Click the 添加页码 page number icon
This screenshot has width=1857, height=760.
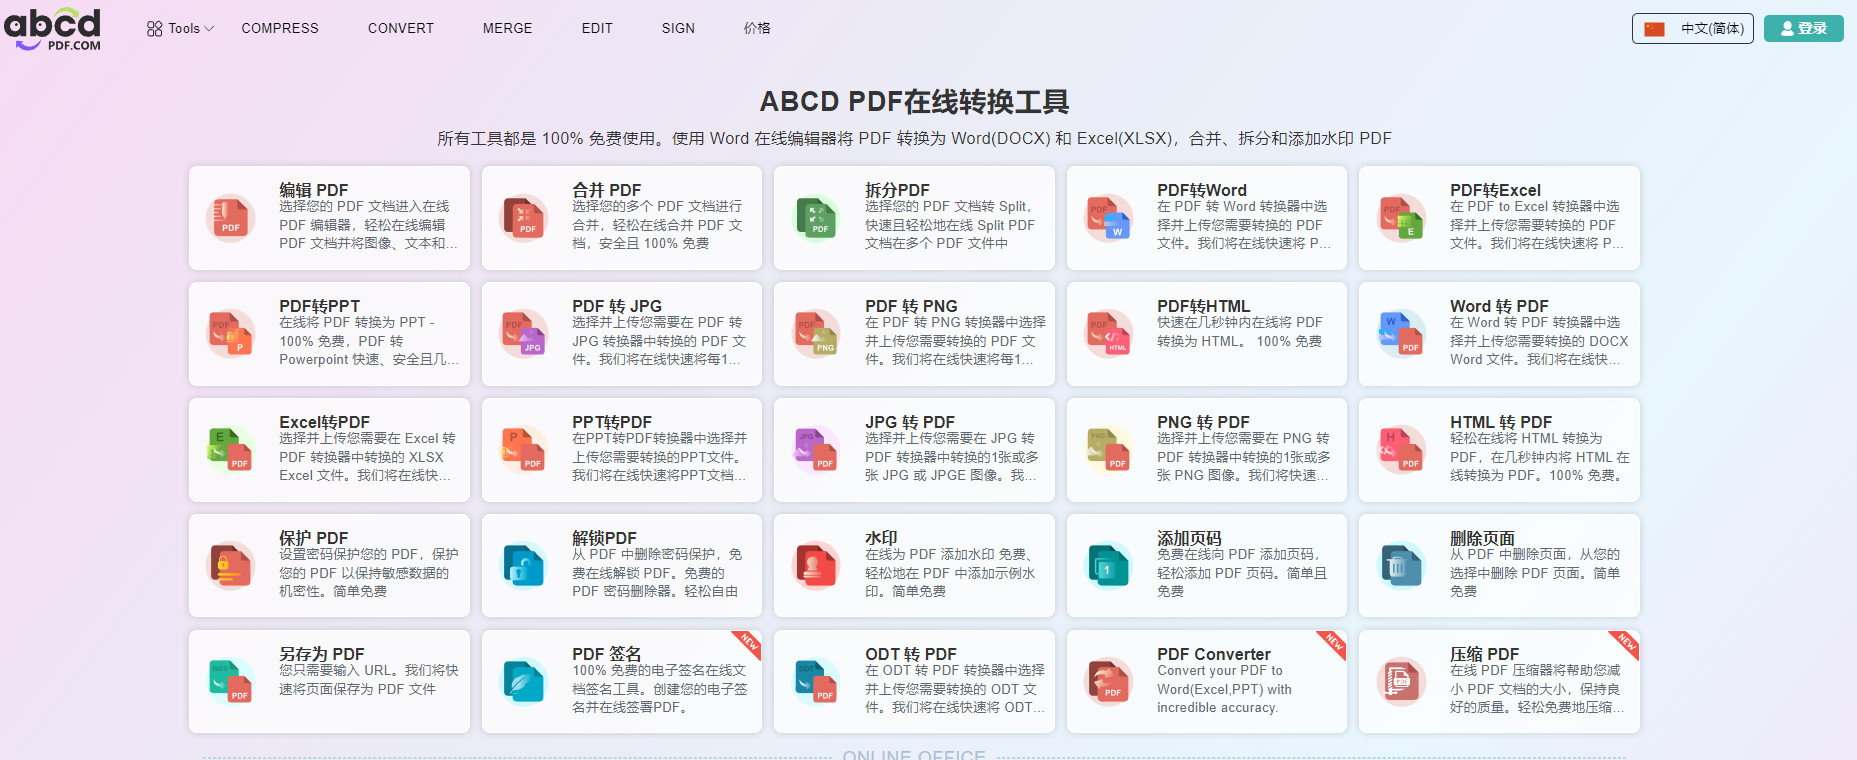1109,566
